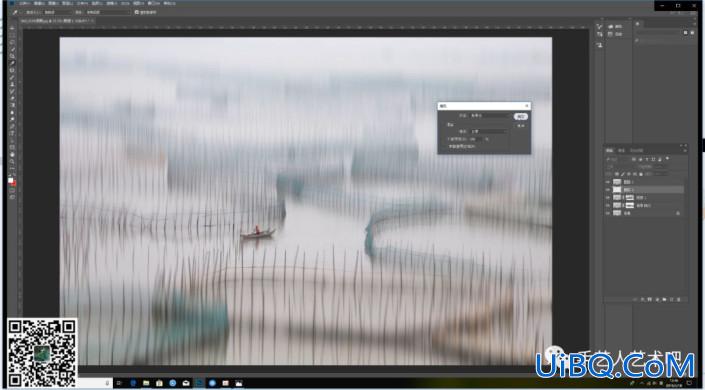Select the Clone Stamp tool
This screenshot has height=390, width=705.
[x=13, y=84]
